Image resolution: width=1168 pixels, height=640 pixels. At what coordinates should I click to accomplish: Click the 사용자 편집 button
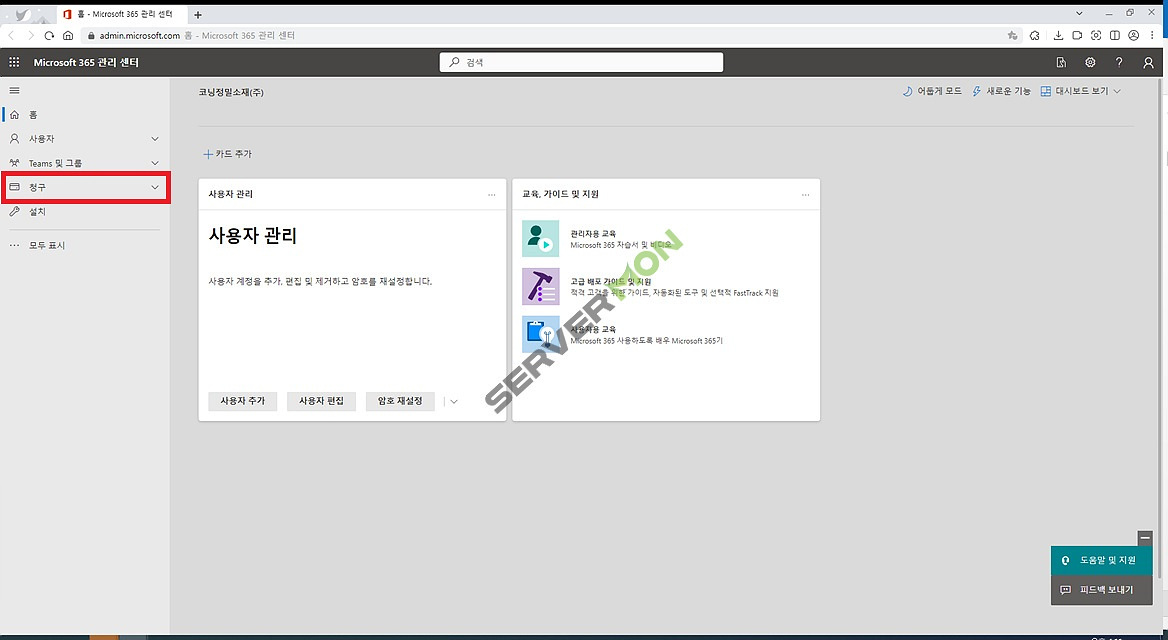321,401
